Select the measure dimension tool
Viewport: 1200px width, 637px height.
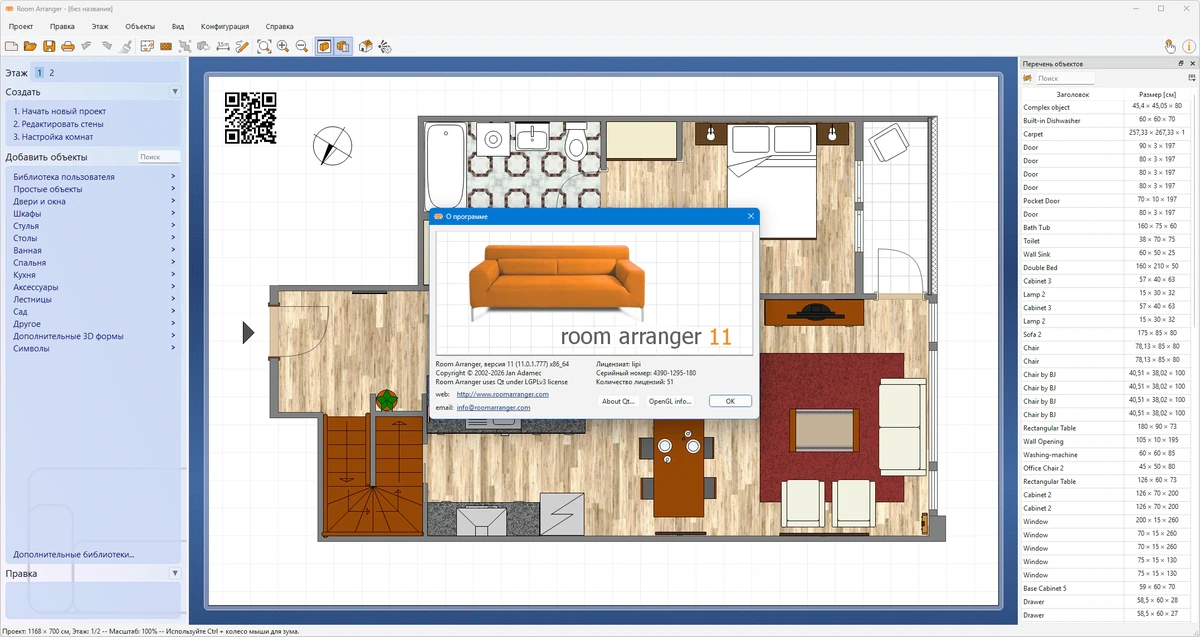coord(222,46)
